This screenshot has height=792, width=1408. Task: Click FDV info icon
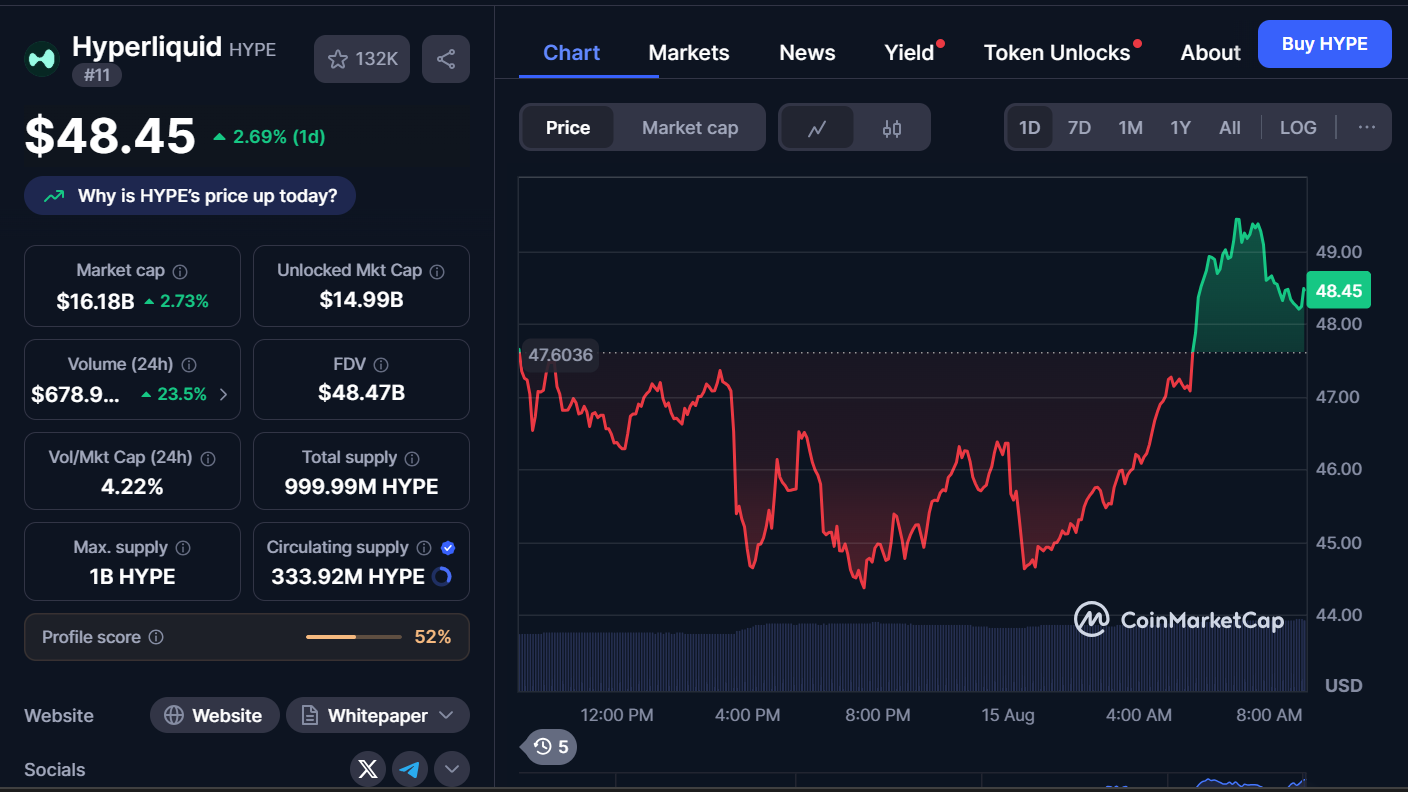click(381, 365)
